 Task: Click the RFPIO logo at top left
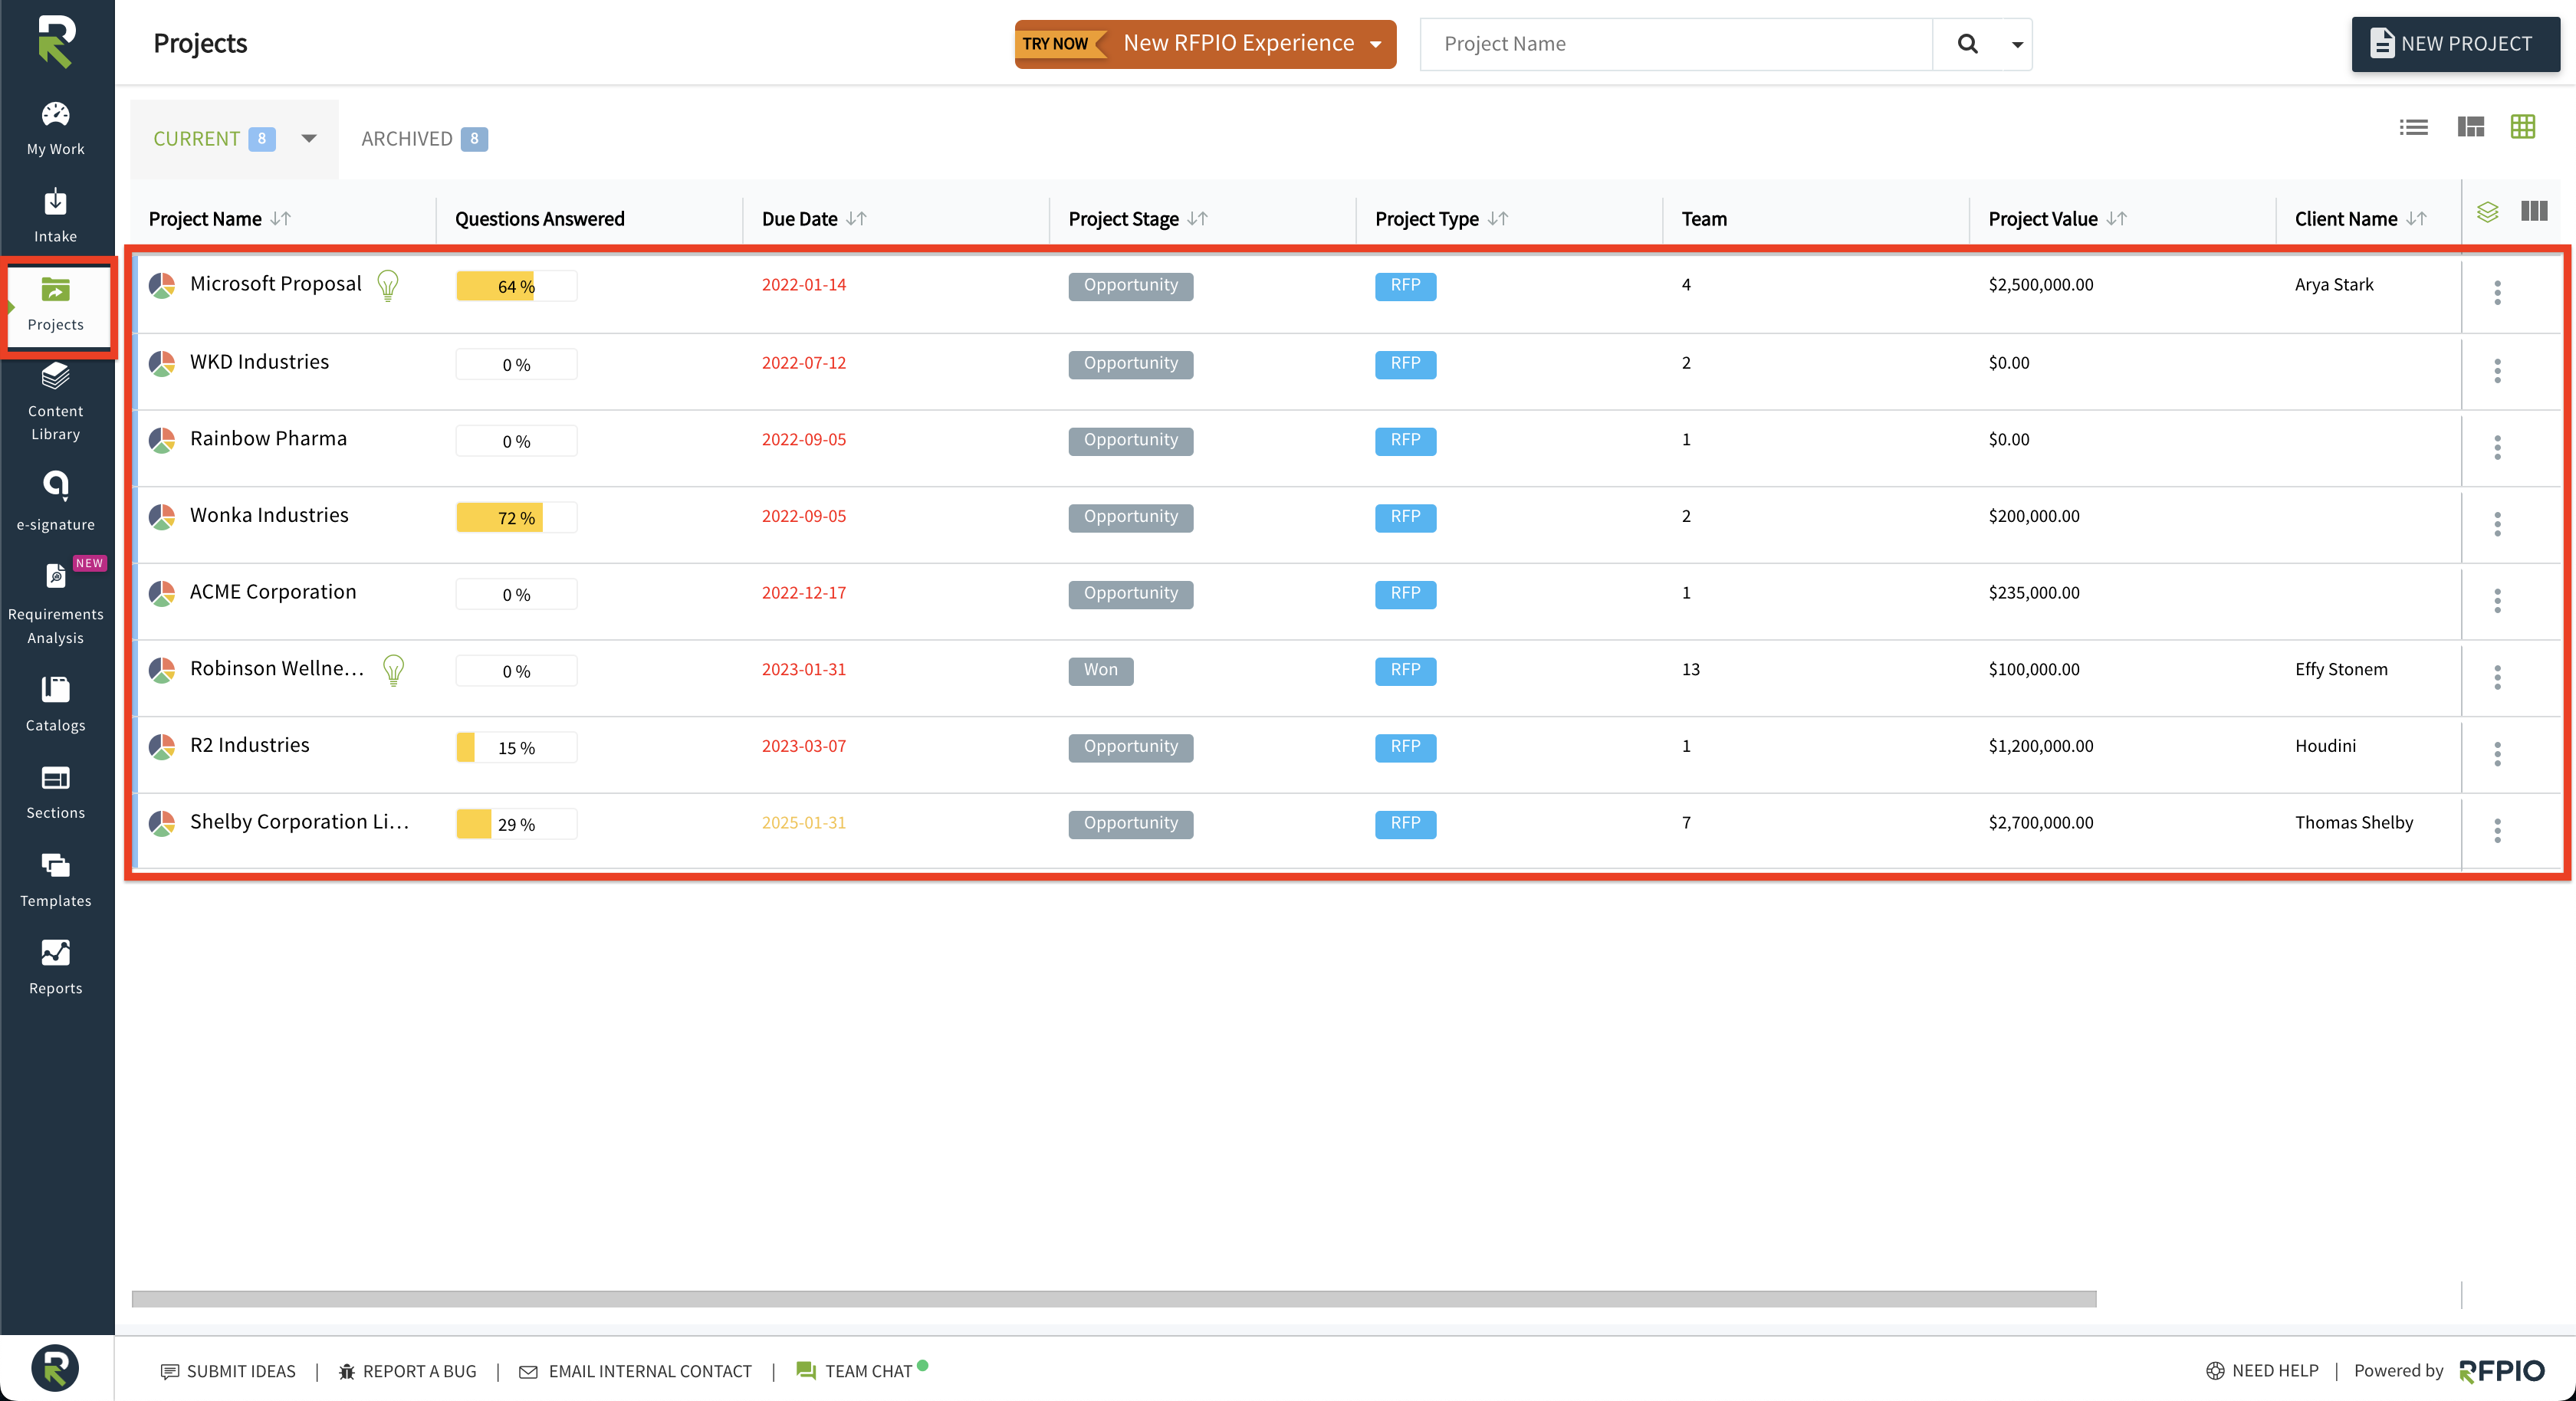(x=56, y=42)
